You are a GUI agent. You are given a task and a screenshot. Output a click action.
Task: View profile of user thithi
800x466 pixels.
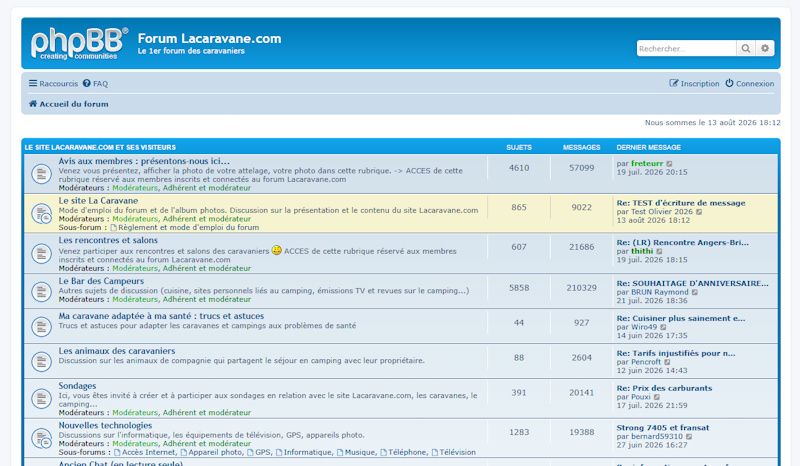click(642, 252)
